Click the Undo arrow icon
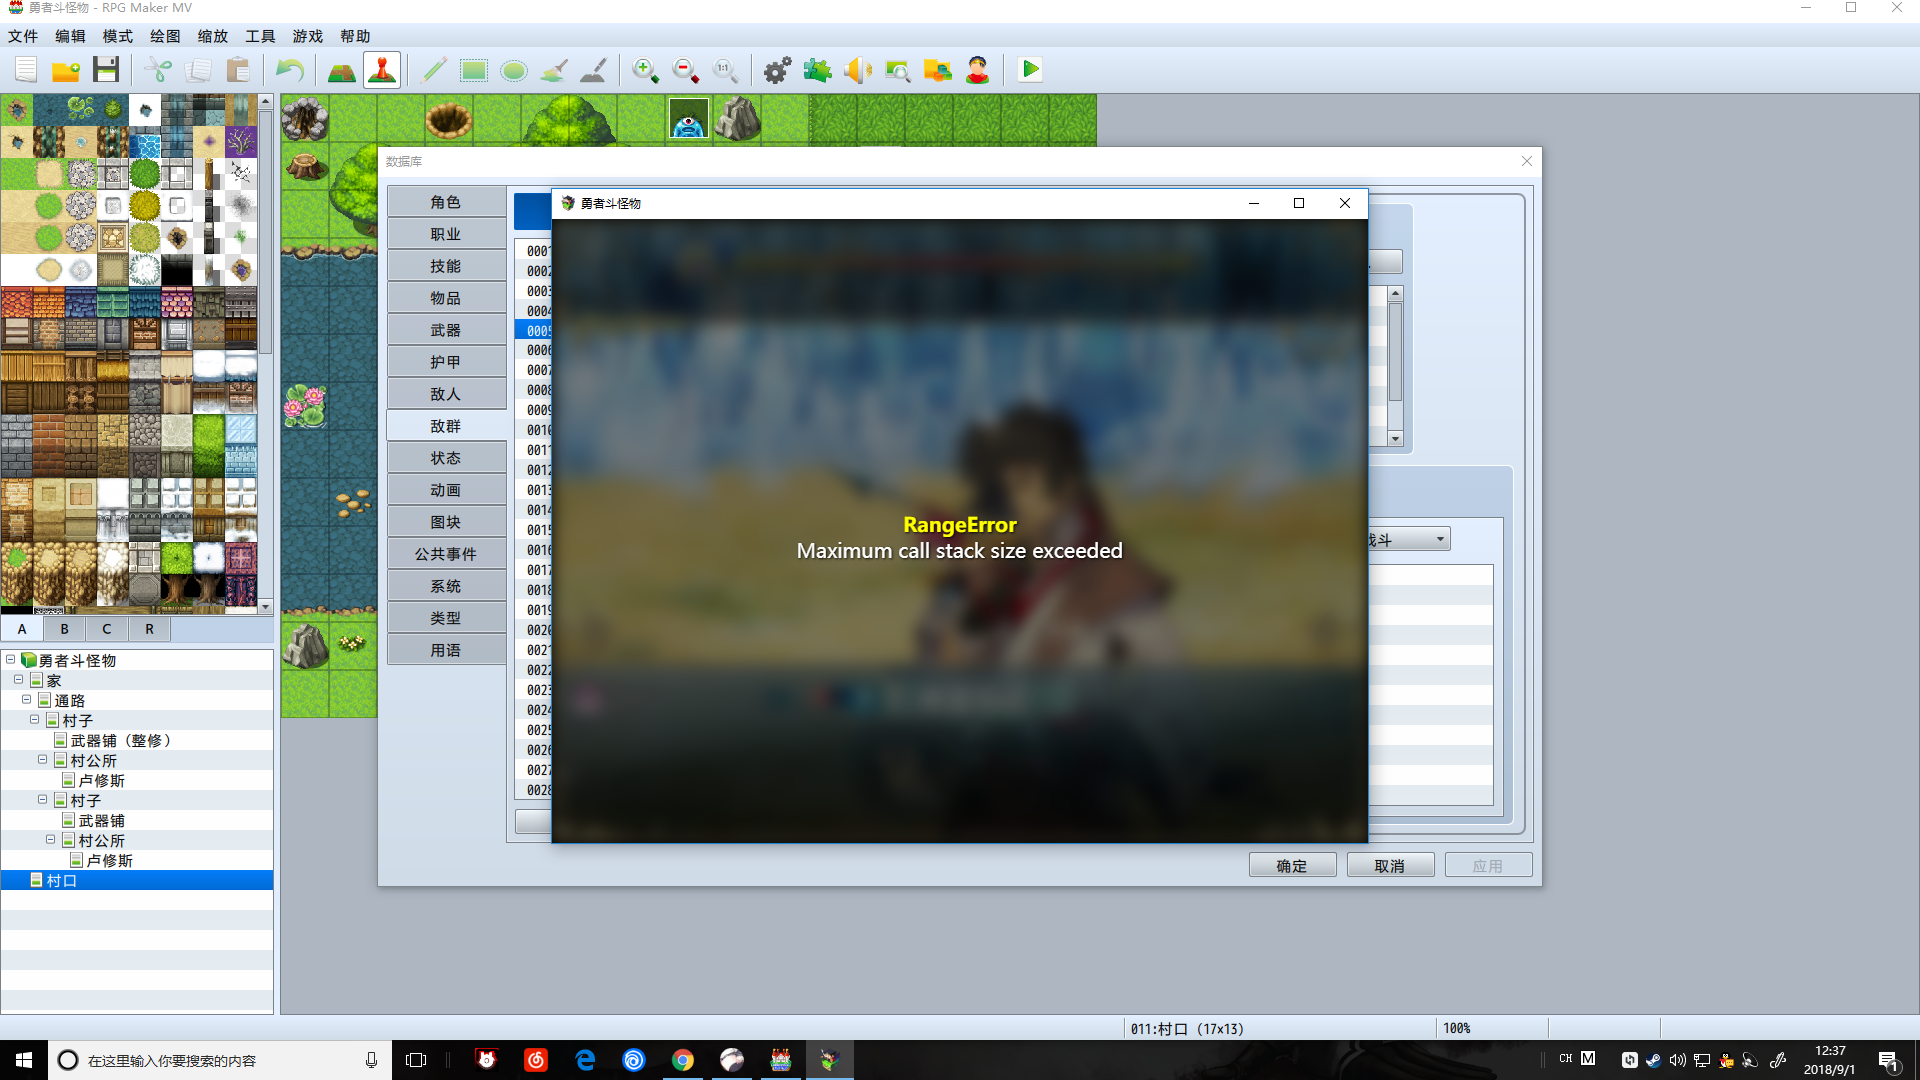The width and height of the screenshot is (1920, 1080). point(290,70)
